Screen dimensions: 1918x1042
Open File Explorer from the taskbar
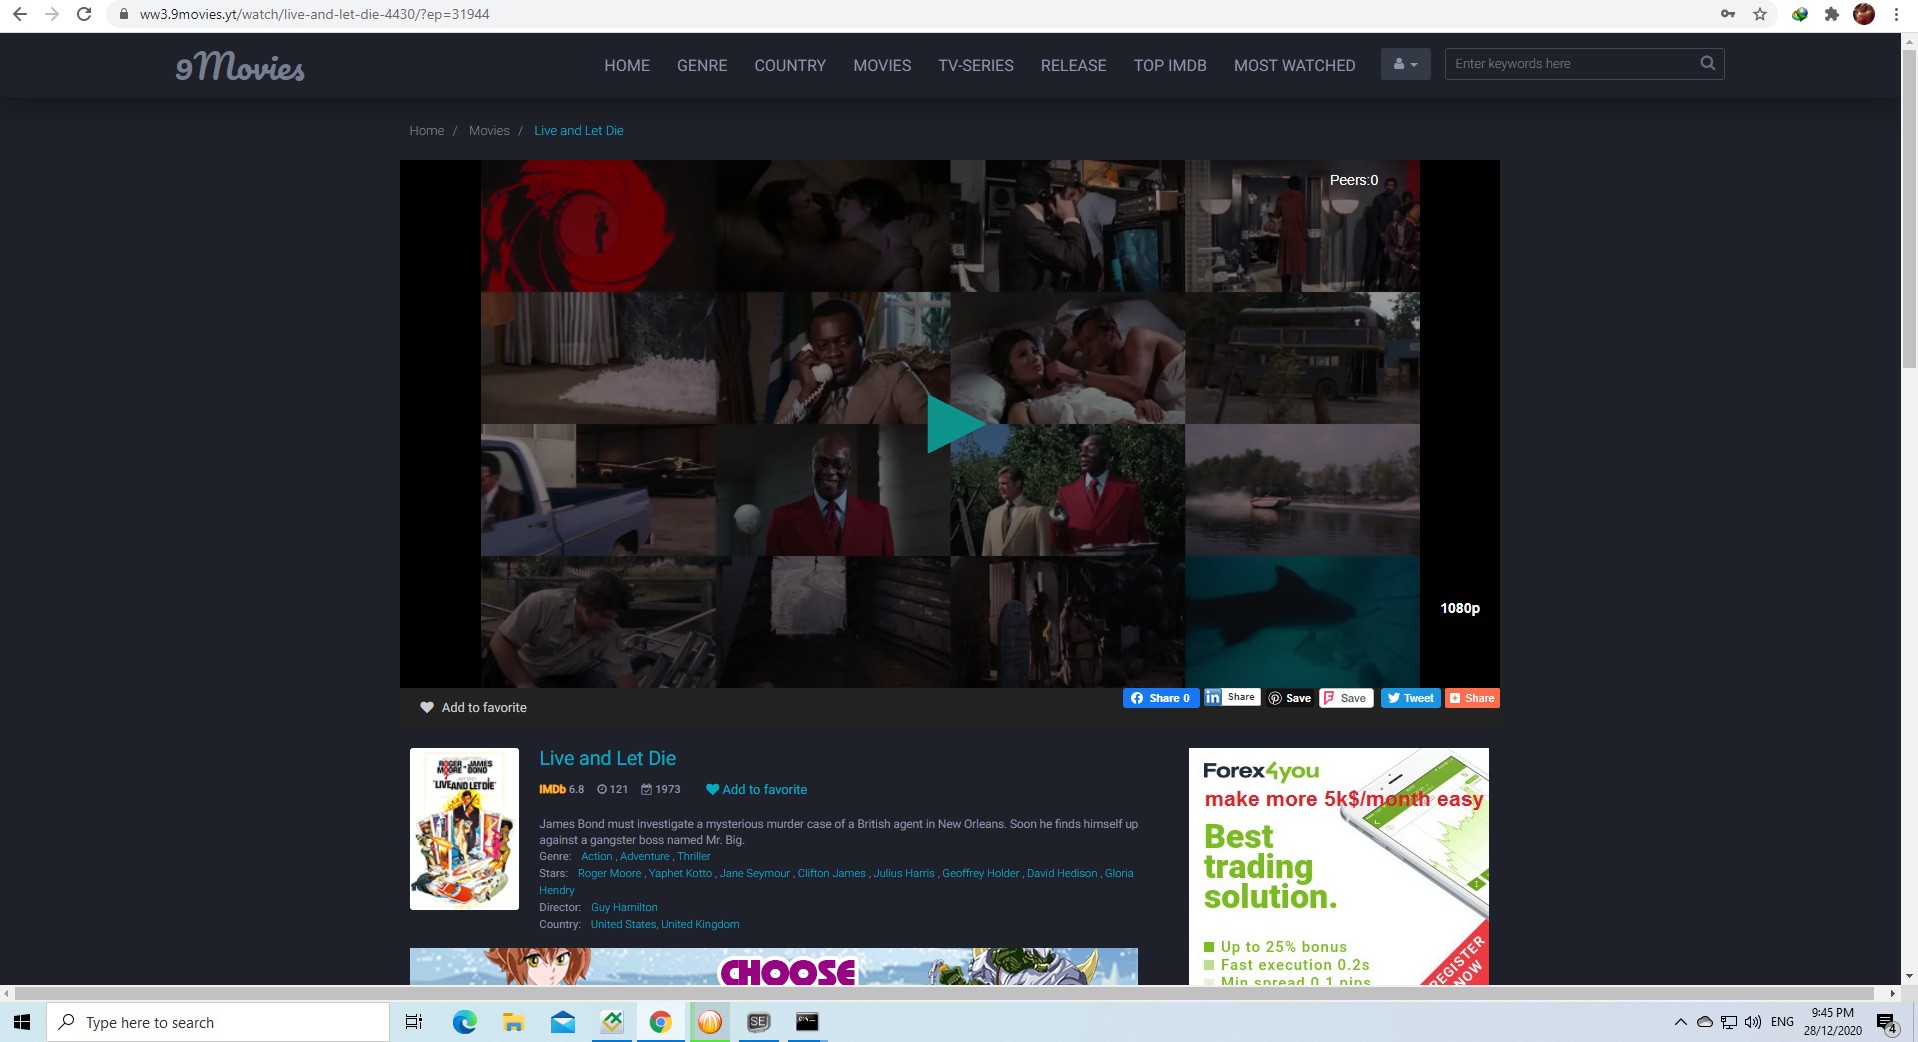point(513,1022)
